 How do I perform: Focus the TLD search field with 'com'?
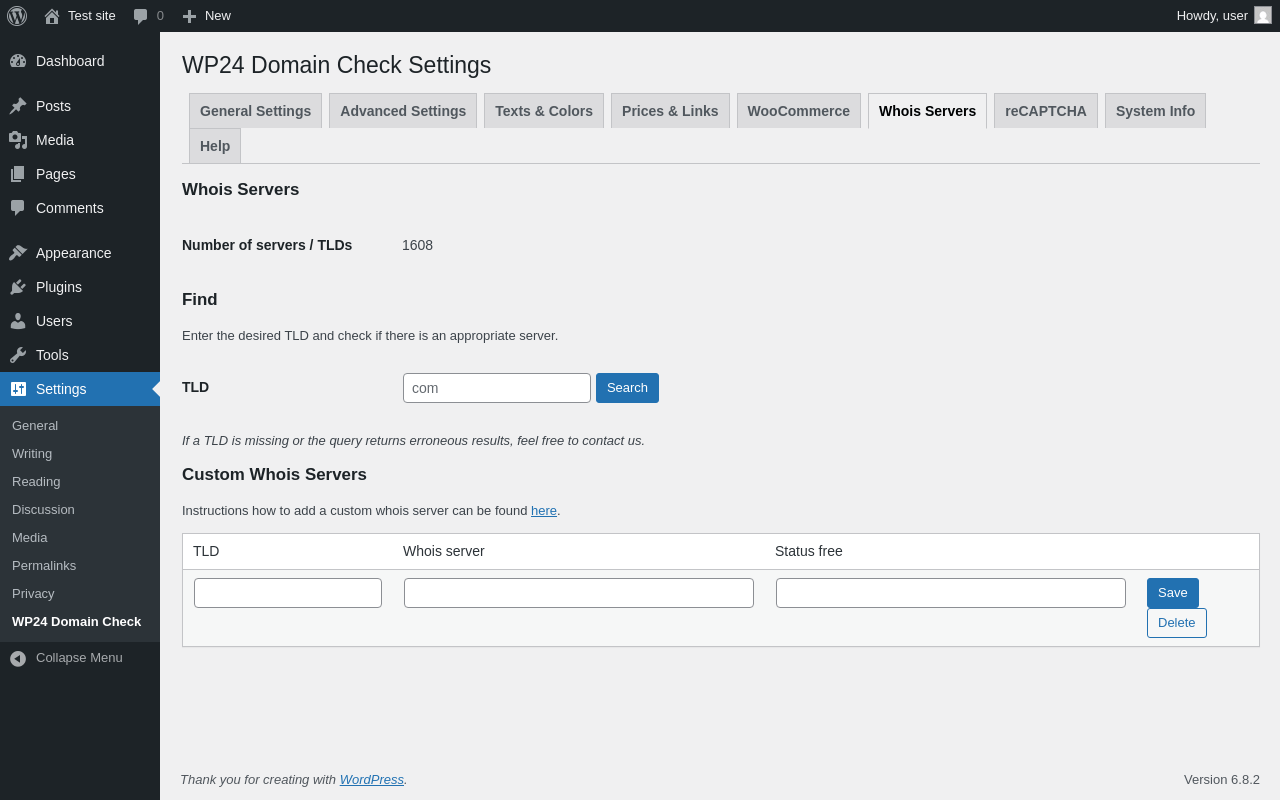coord(497,388)
